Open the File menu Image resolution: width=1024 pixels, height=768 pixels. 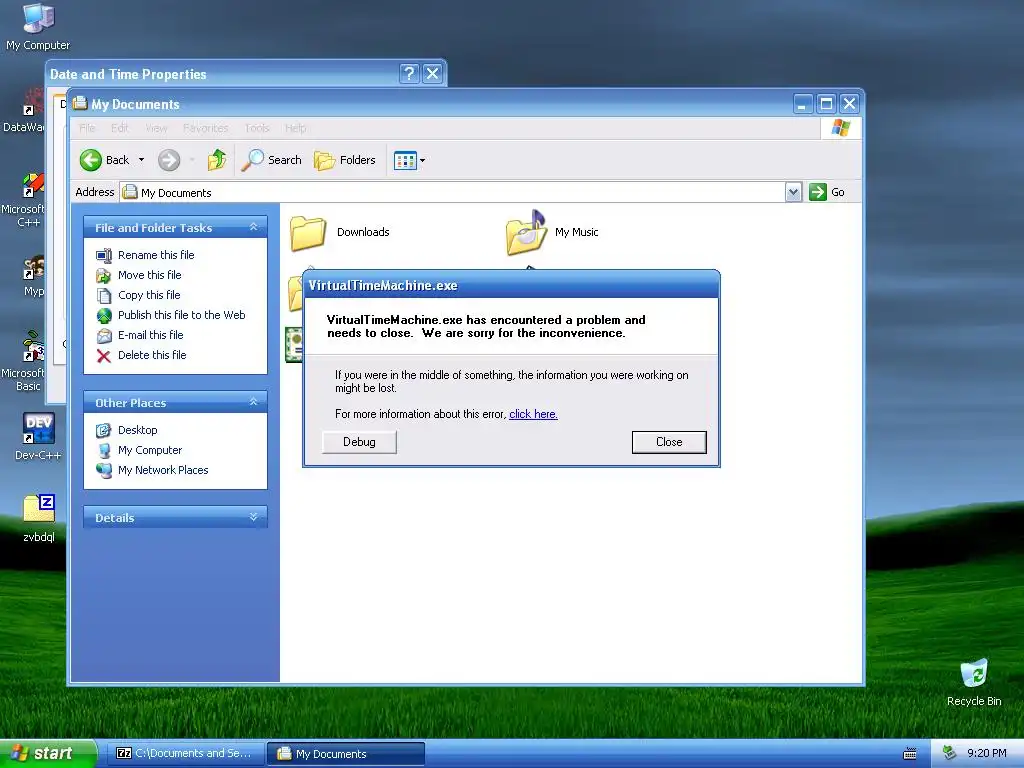[87, 128]
